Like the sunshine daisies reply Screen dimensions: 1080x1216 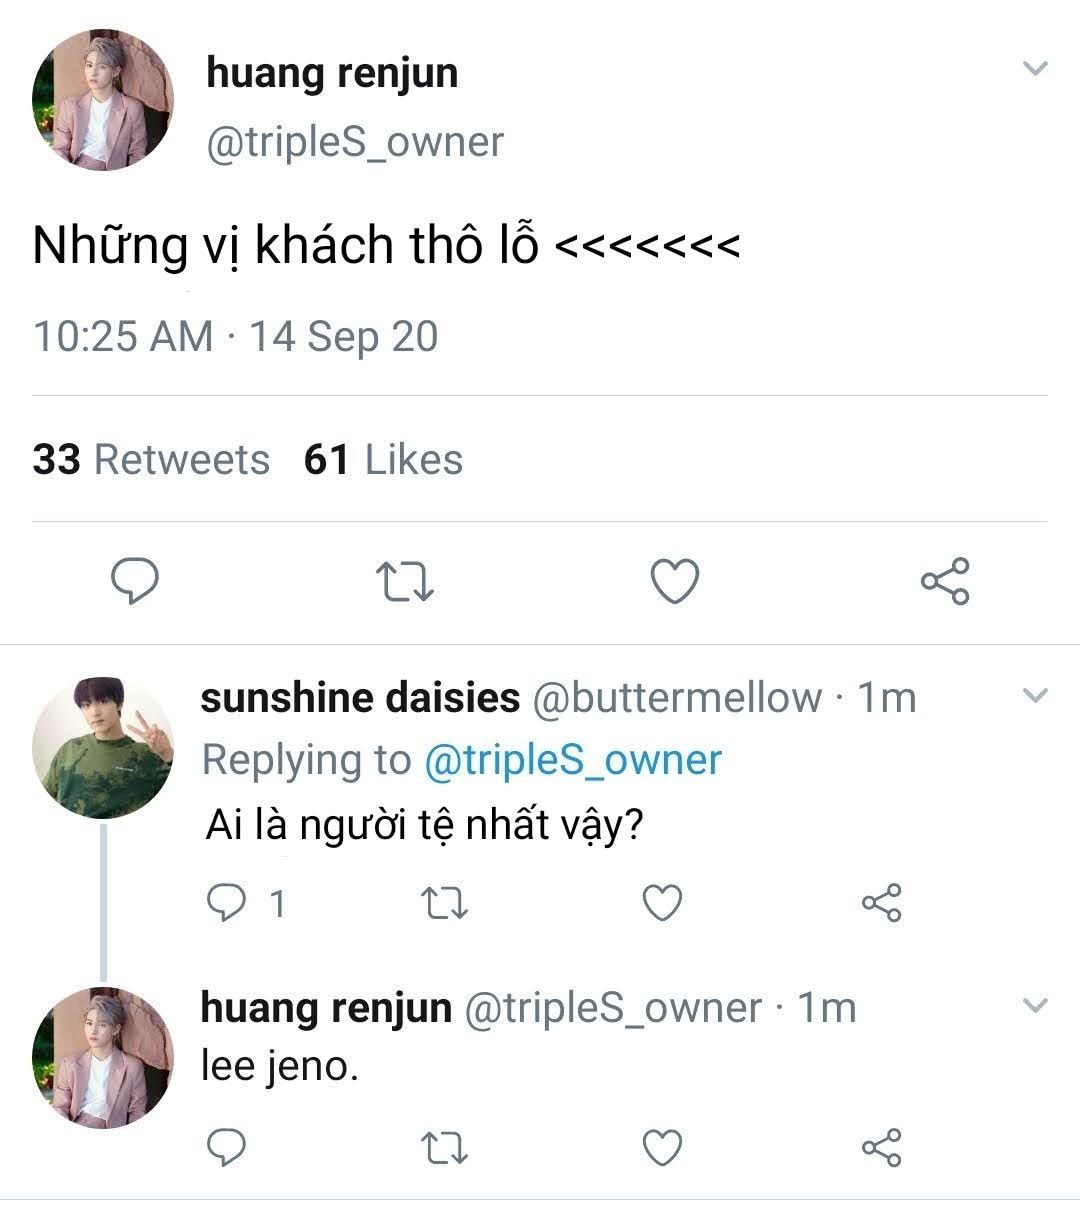click(661, 903)
